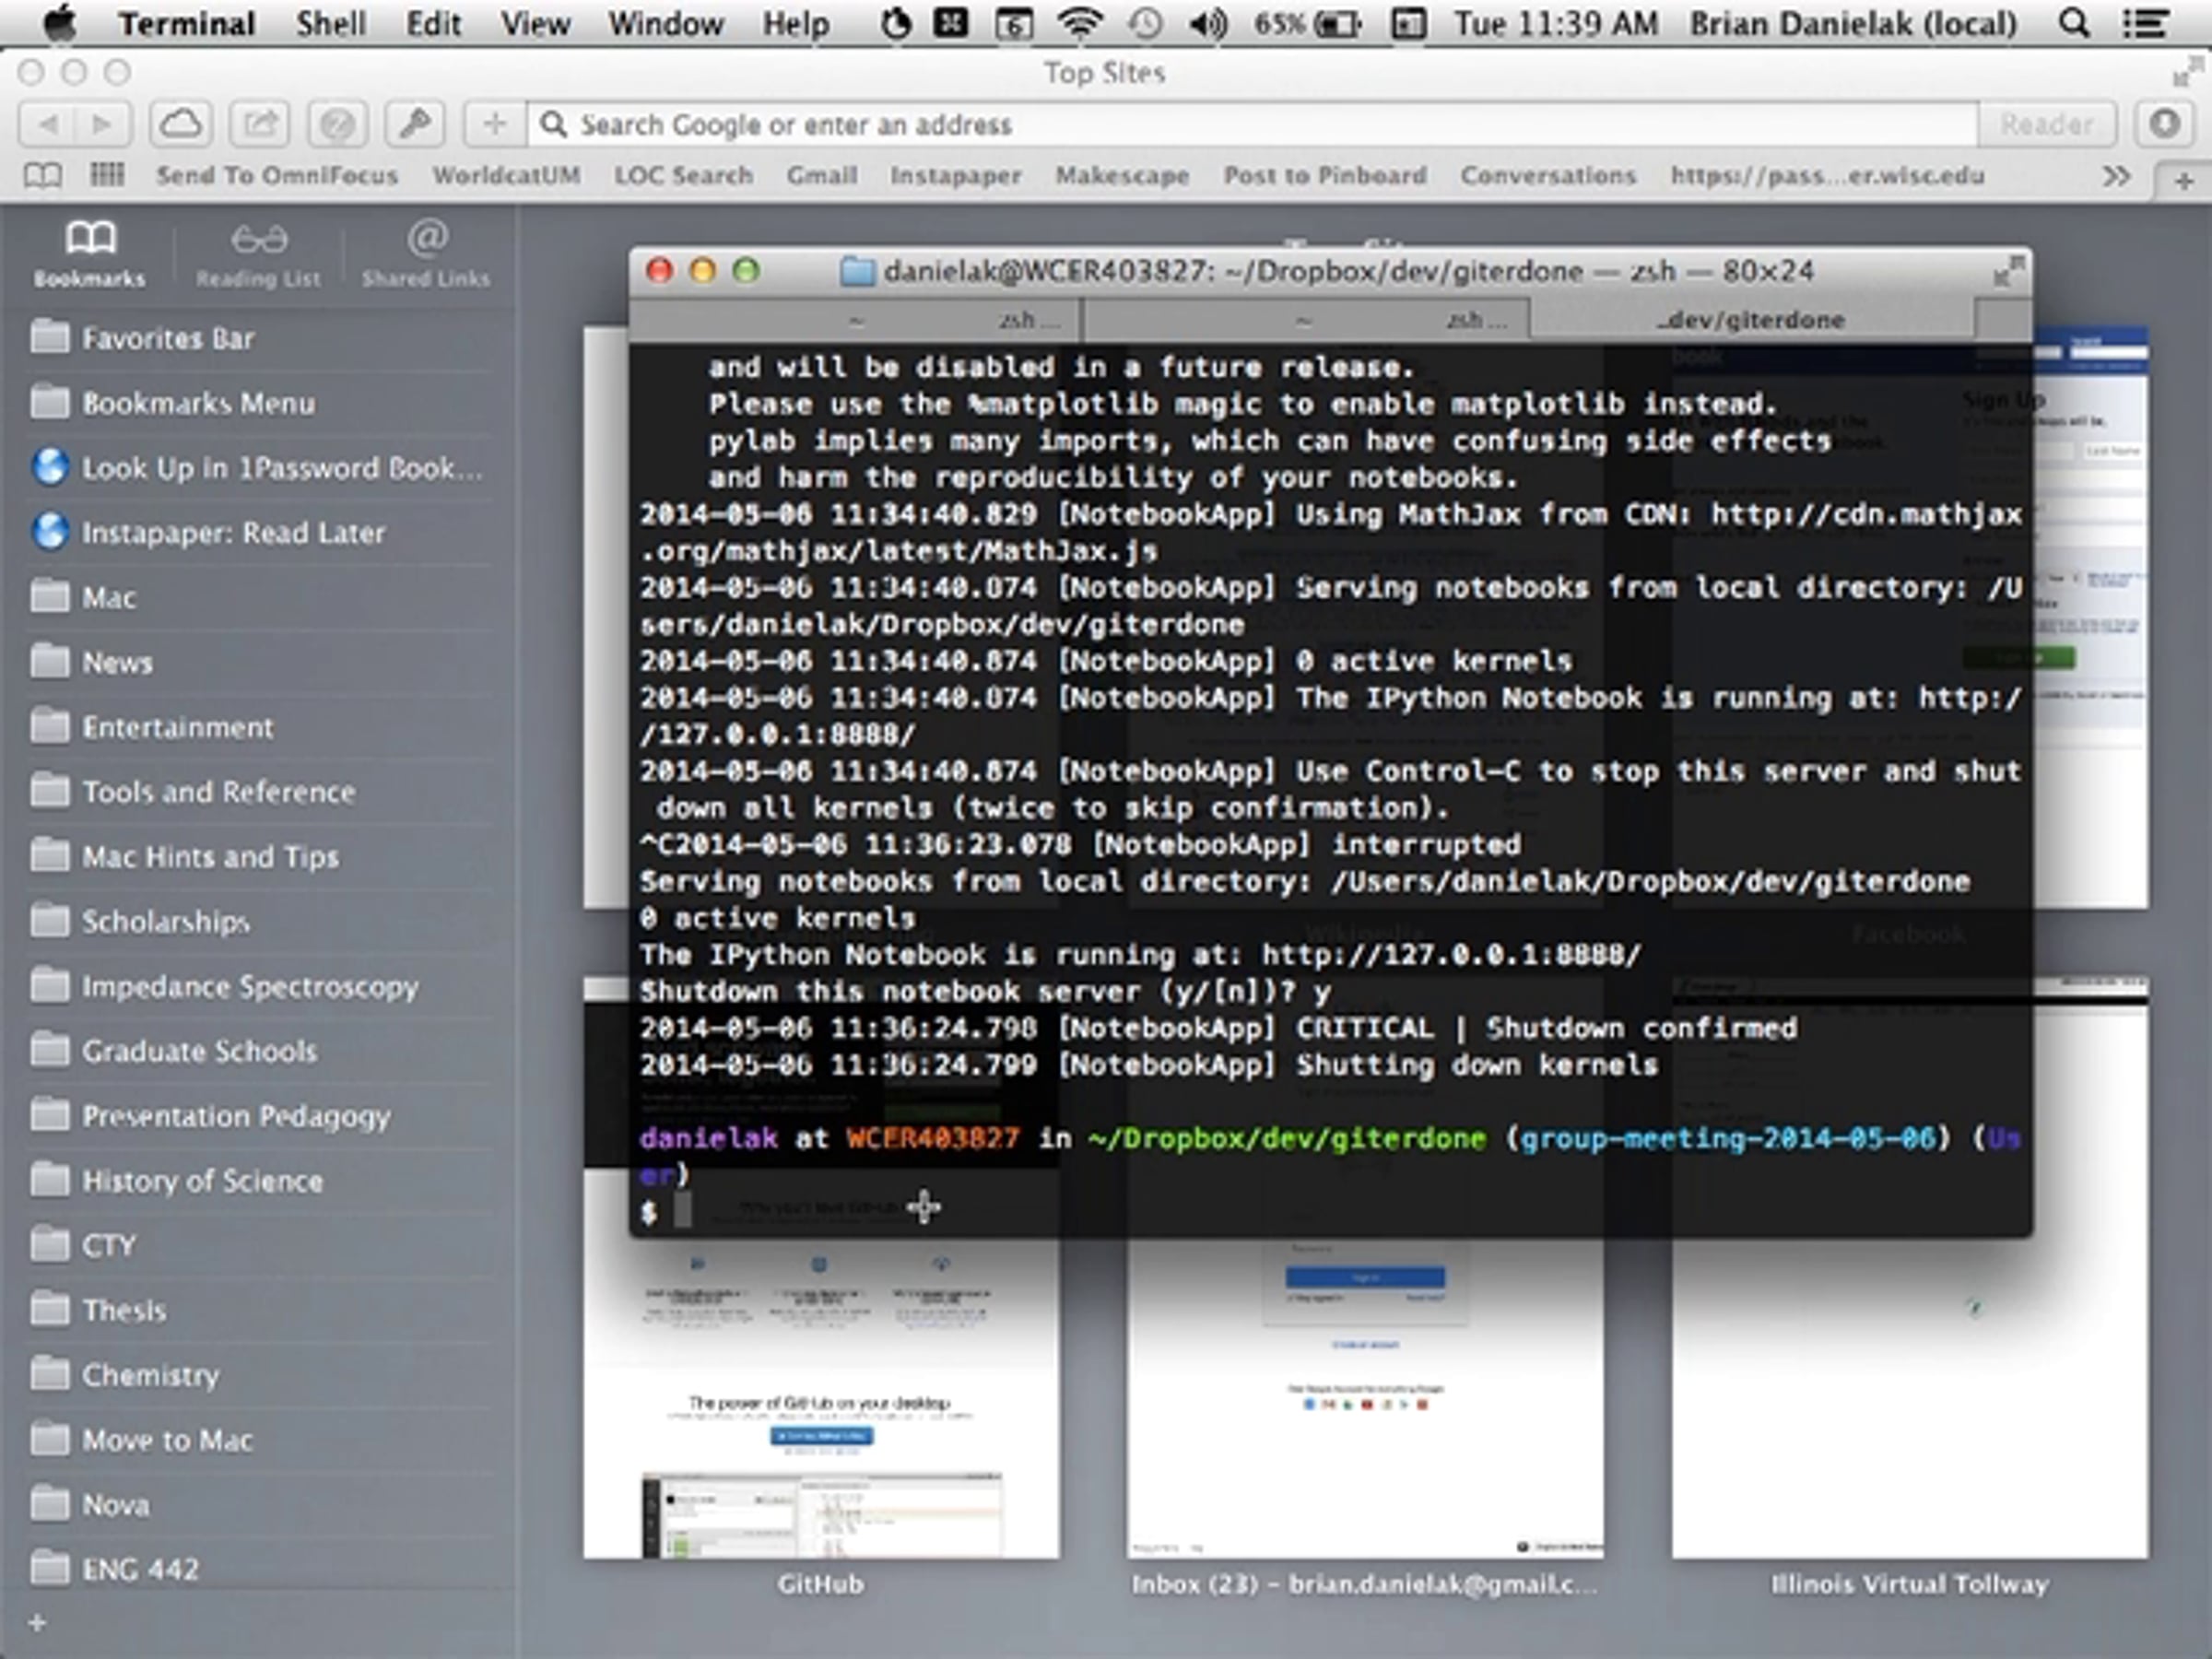Image resolution: width=2212 pixels, height=1659 pixels.
Task: Open the Apple menu
Action: (x=60, y=23)
